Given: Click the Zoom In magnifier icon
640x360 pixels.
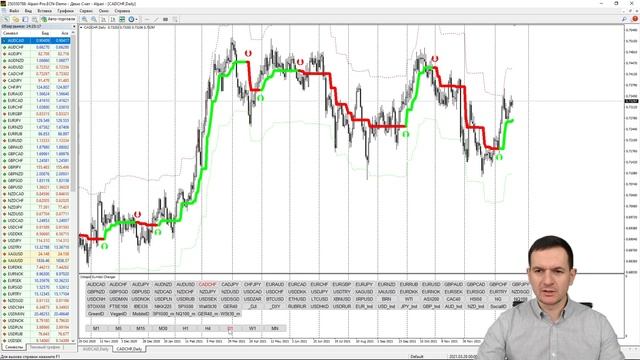Looking at the screenshot, I should point(84,19).
